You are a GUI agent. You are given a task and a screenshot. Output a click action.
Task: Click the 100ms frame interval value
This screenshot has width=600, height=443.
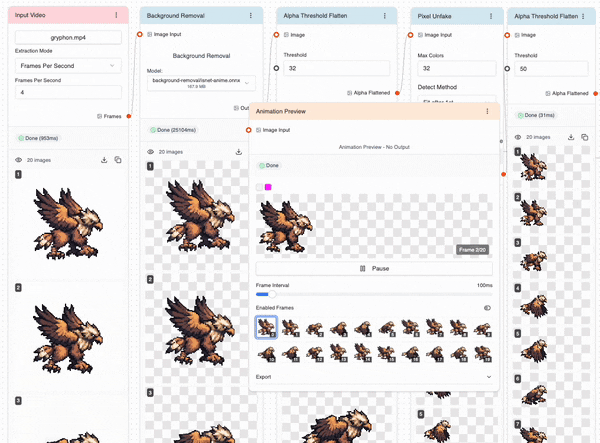click(484, 285)
